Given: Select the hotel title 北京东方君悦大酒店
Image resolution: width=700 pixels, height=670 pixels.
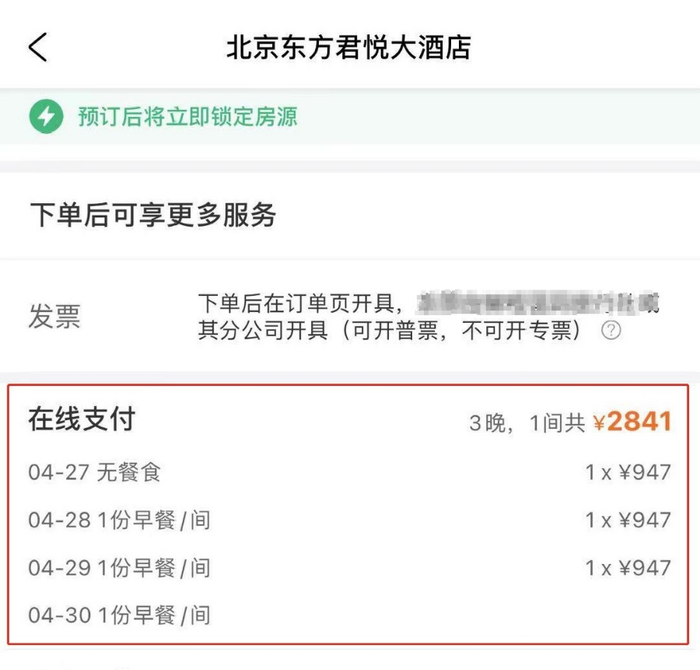Looking at the screenshot, I should point(349,47).
